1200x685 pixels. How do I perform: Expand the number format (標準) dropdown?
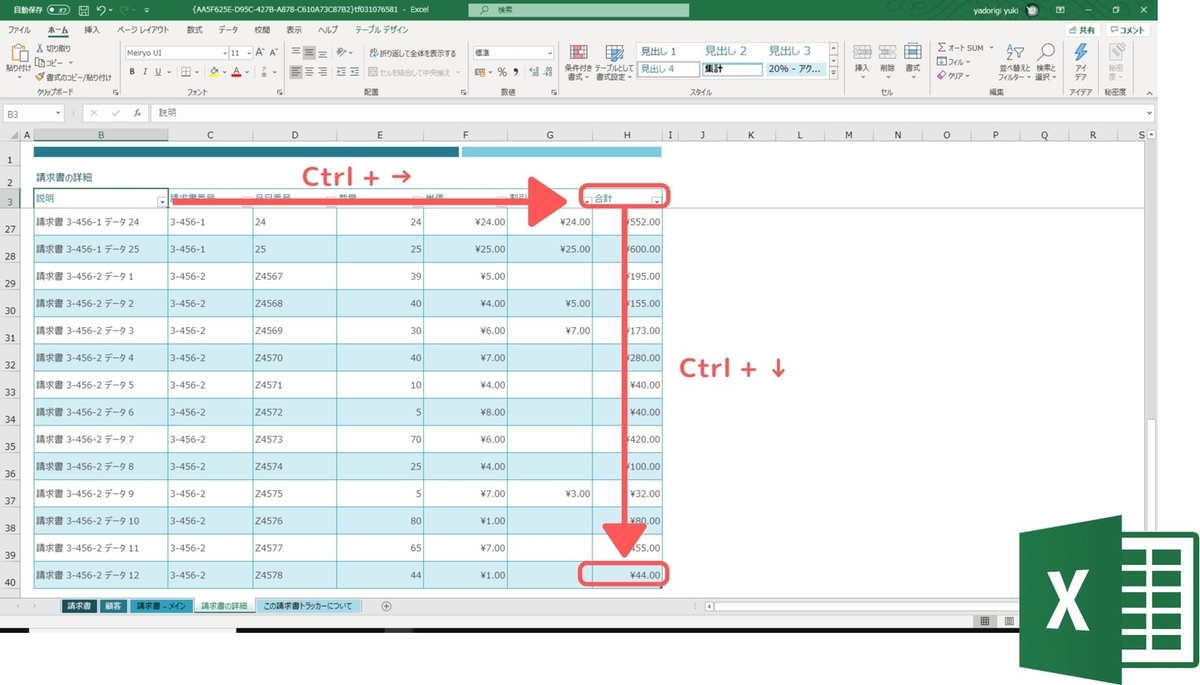514,53
